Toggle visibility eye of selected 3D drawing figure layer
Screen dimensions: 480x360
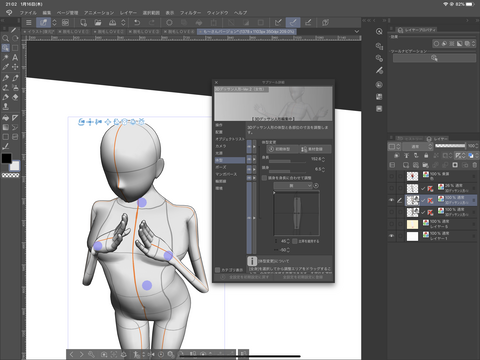392,200
